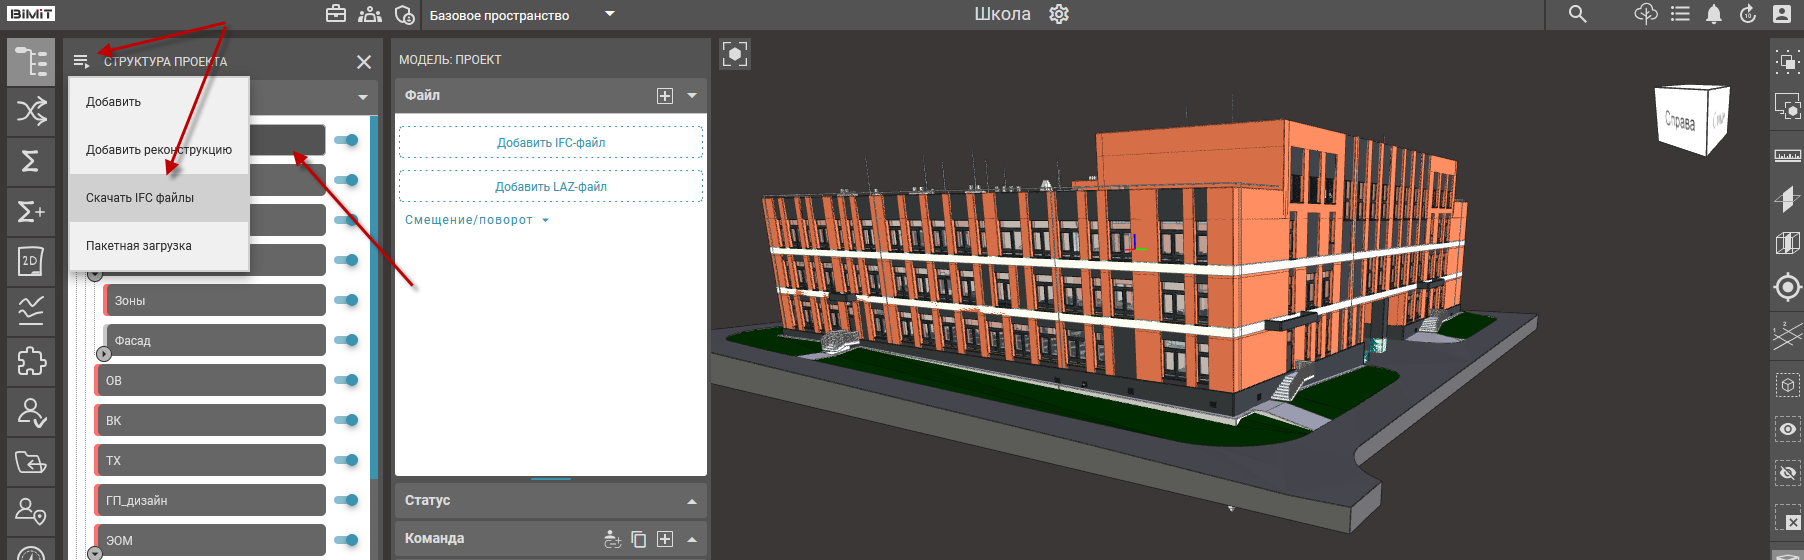Click the Добавить LAZ-файл button
Viewport: 1804px width, 560px height.
(551, 187)
